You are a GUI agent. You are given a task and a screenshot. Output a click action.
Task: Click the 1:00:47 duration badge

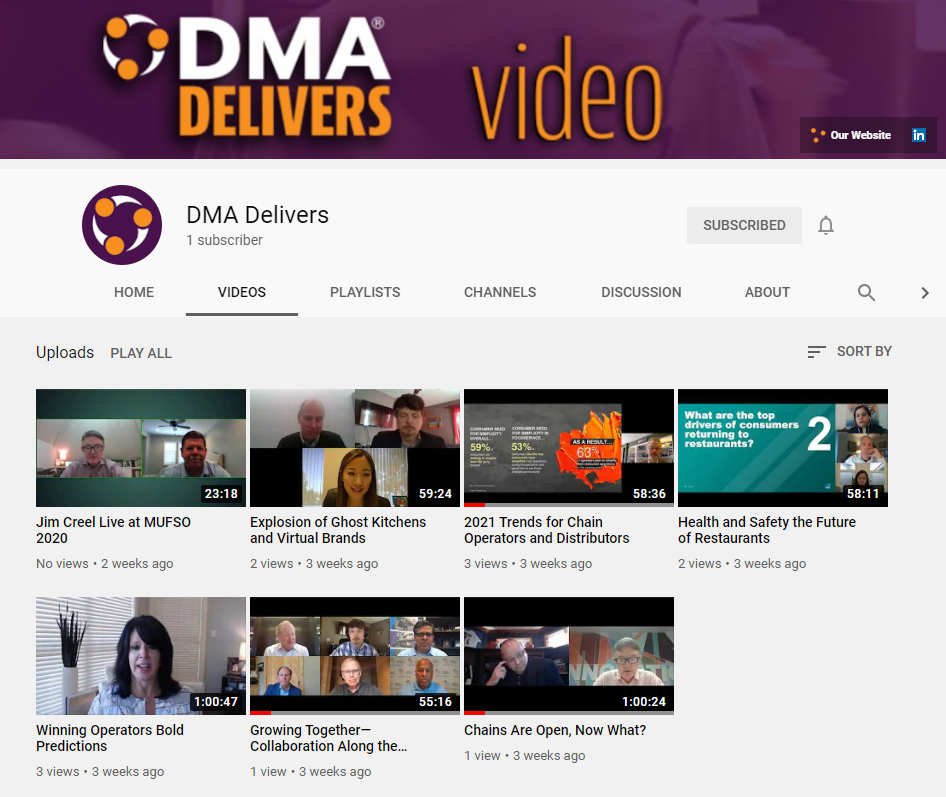pyautogui.click(x=216, y=702)
